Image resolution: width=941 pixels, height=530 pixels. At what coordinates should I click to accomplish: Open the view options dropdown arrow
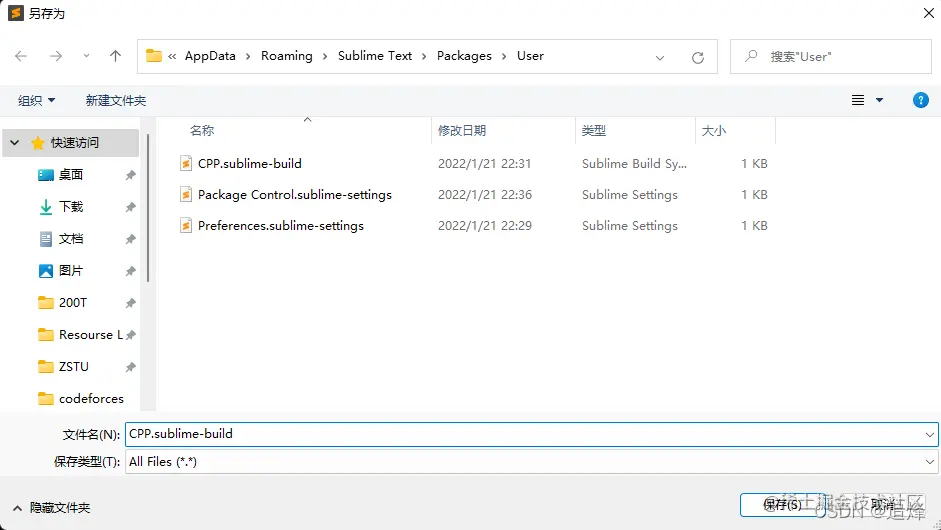(879, 100)
